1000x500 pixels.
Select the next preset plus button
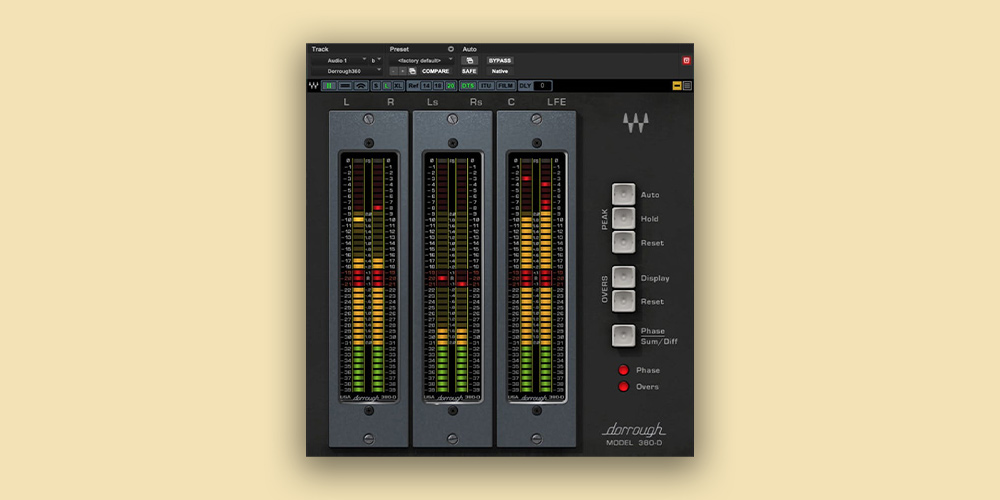(x=402, y=71)
